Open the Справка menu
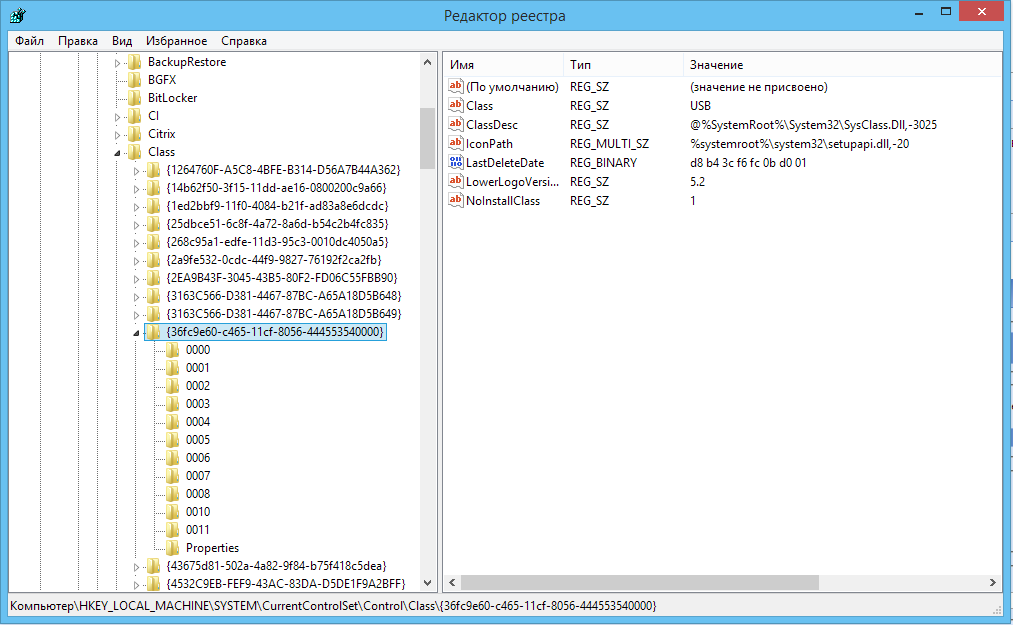Screen dimensions: 1013x625 (x=243, y=41)
